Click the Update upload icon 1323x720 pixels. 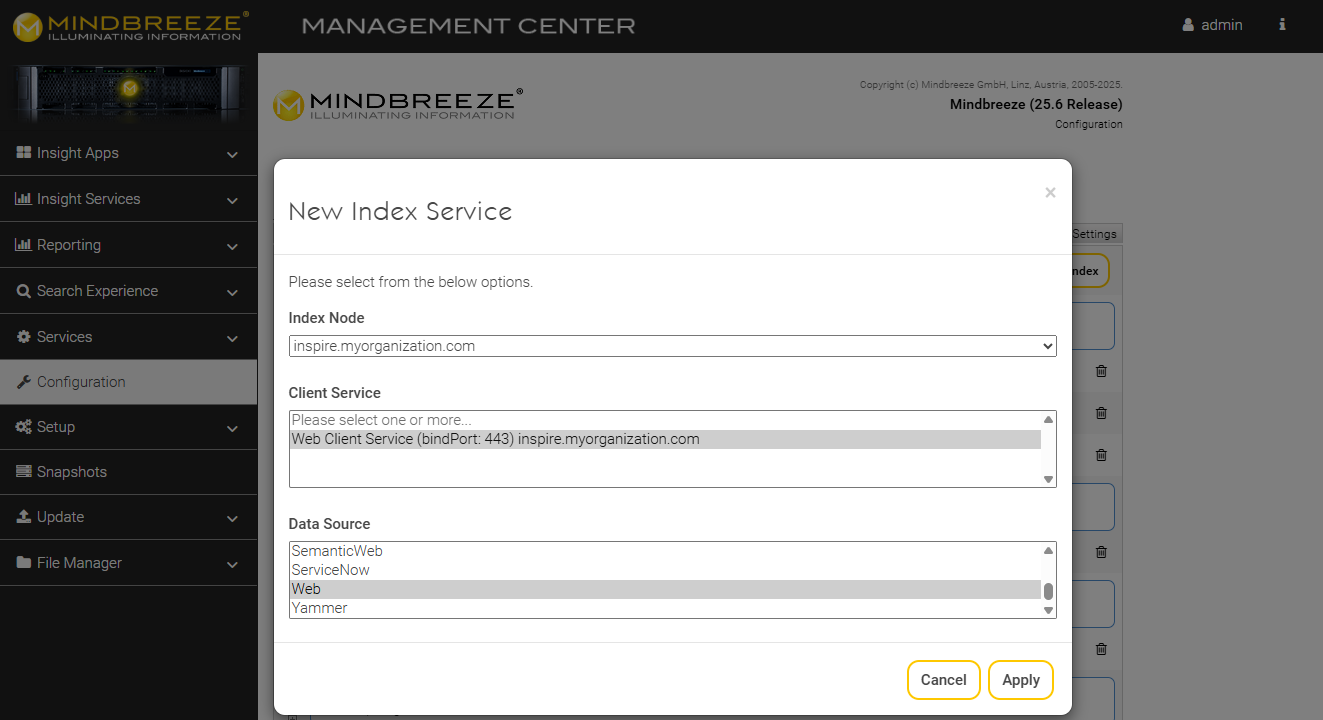[x=24, y=517]
